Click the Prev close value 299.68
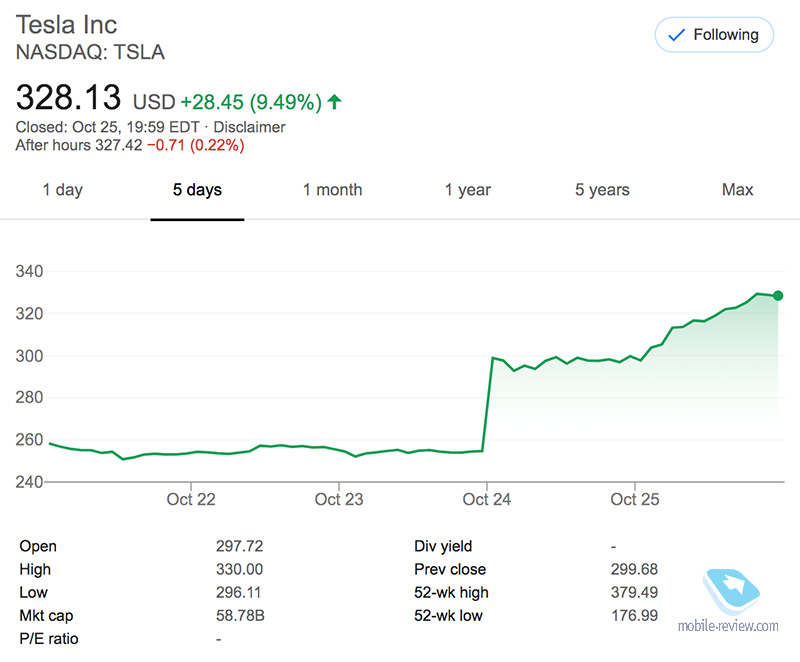Screen dimensions: 800x662 634,569
